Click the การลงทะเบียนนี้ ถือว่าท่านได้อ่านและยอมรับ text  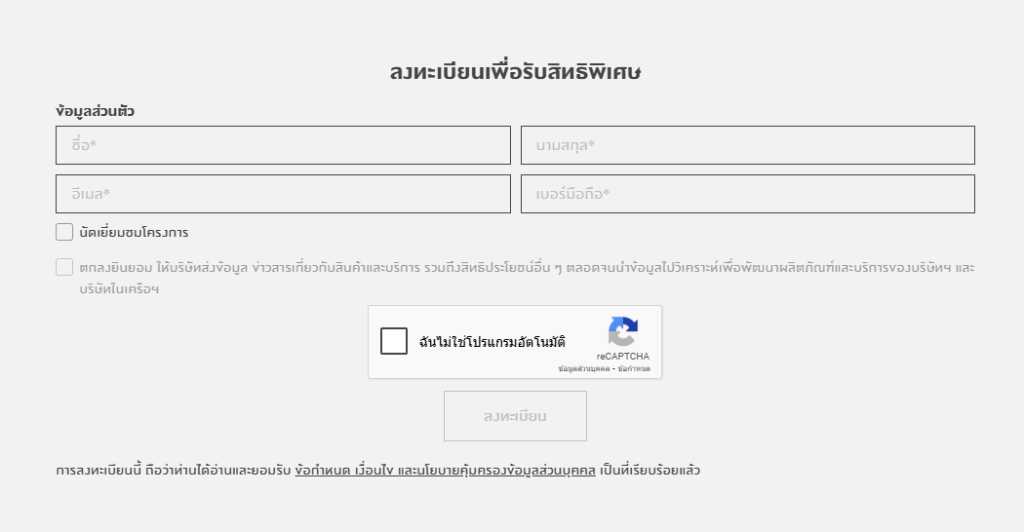pyautogui.click(x=173, y=470)
